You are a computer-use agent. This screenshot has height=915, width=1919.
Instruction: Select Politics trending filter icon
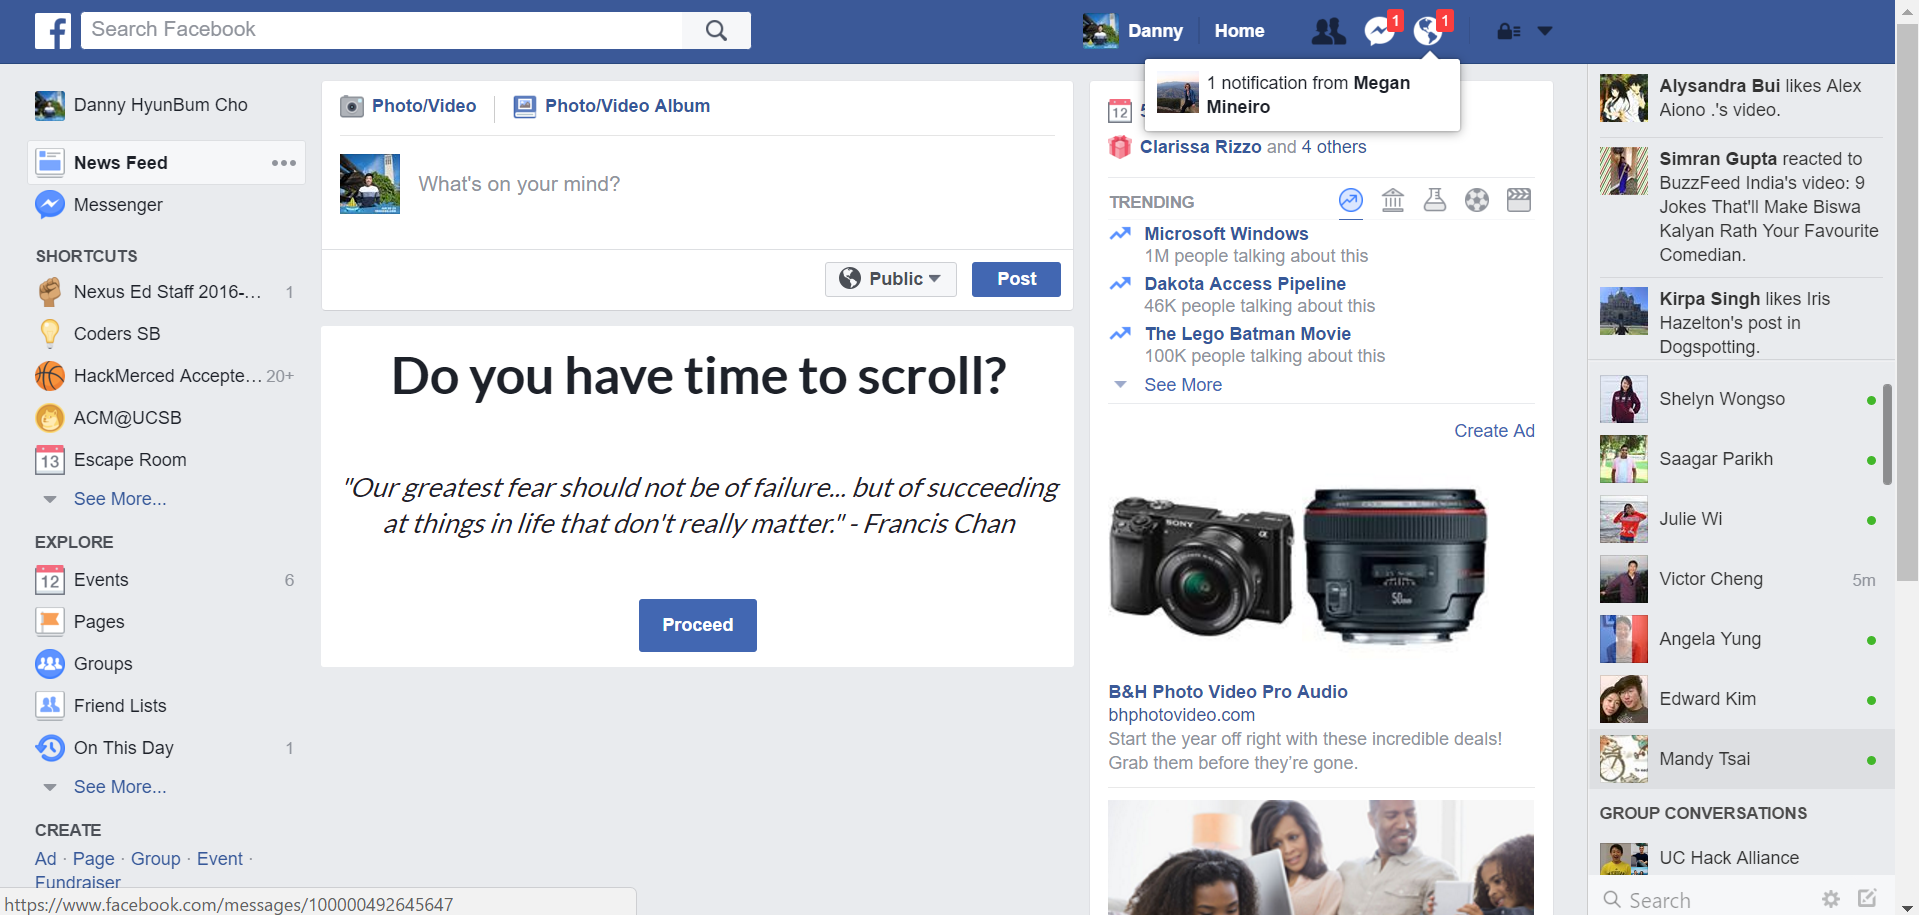[x=1393, y=201]
